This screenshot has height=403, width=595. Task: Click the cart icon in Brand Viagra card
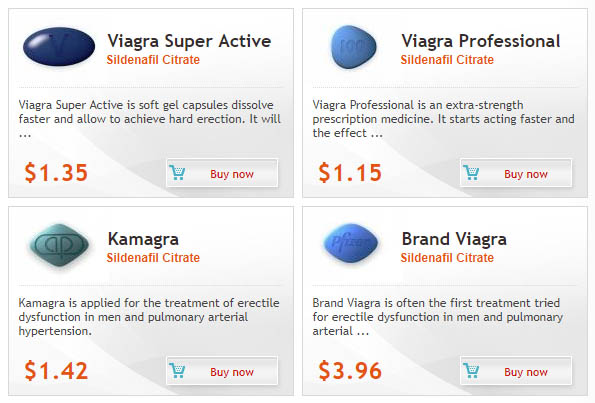471,371
